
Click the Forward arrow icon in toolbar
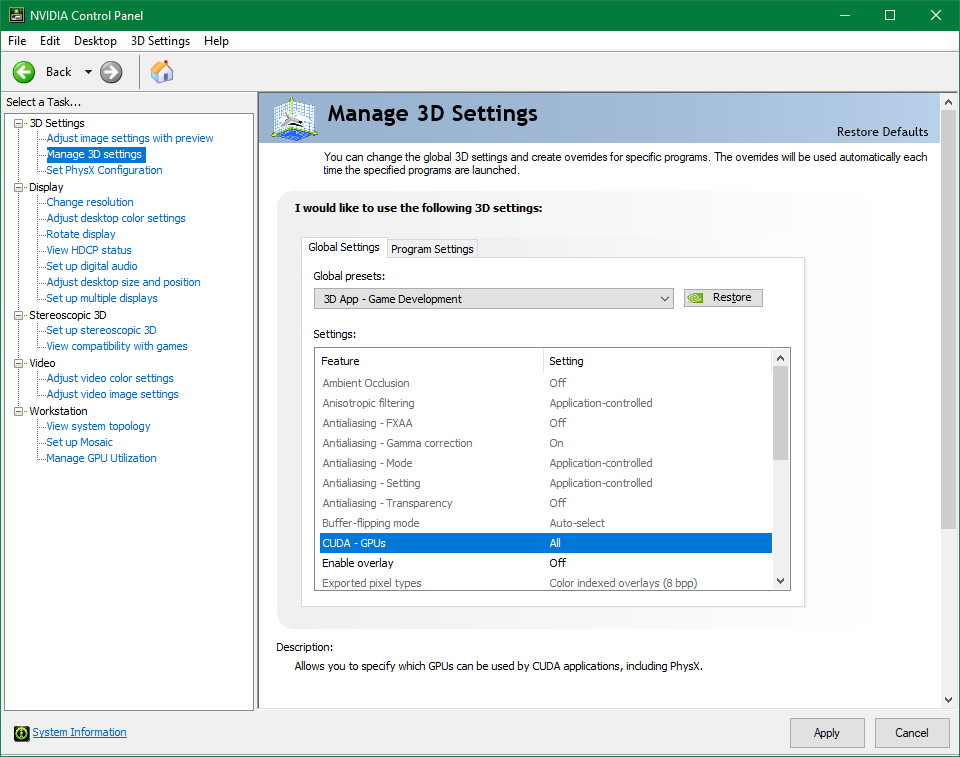(x=111, y=72)
